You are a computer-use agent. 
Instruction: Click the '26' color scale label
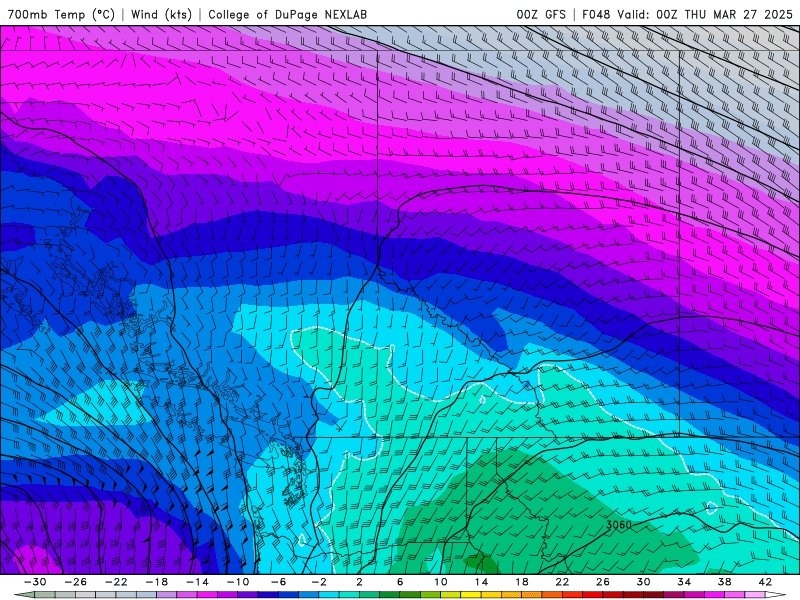(x=603, y=582)
